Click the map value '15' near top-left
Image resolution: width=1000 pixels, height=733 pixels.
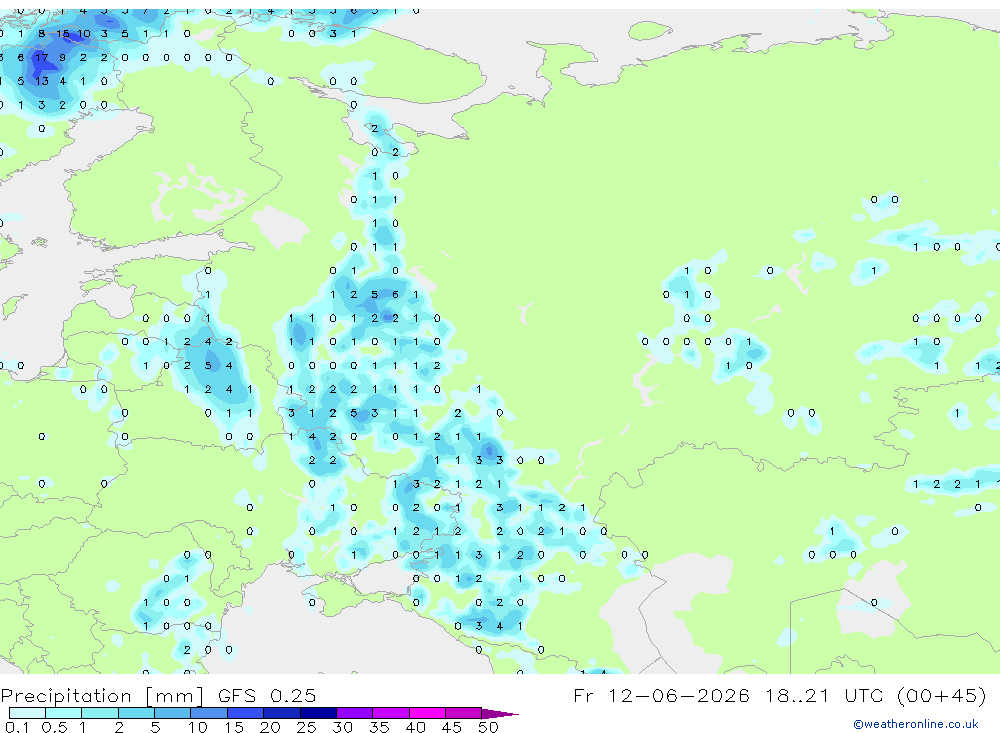point(62,34)
